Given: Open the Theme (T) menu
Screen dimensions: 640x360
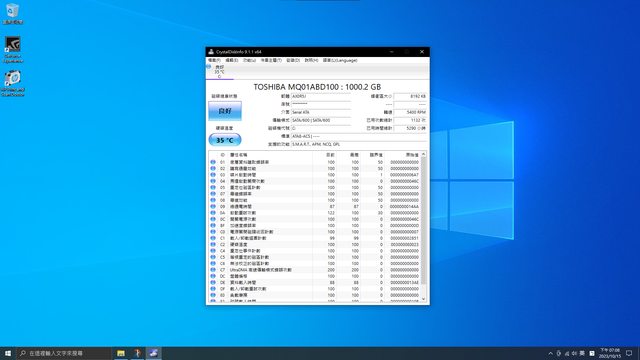Looking at the screenshot, I should point(271,60).
